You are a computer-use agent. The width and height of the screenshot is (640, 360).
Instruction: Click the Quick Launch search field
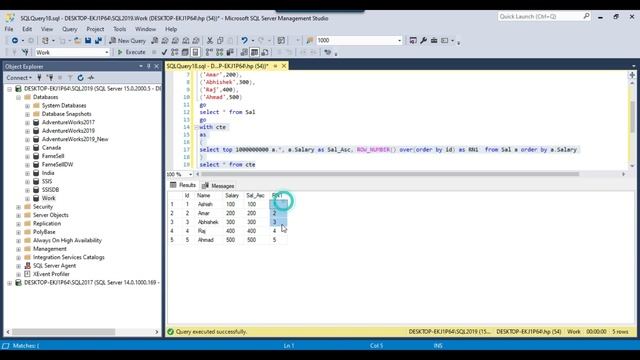coord(540,16)
